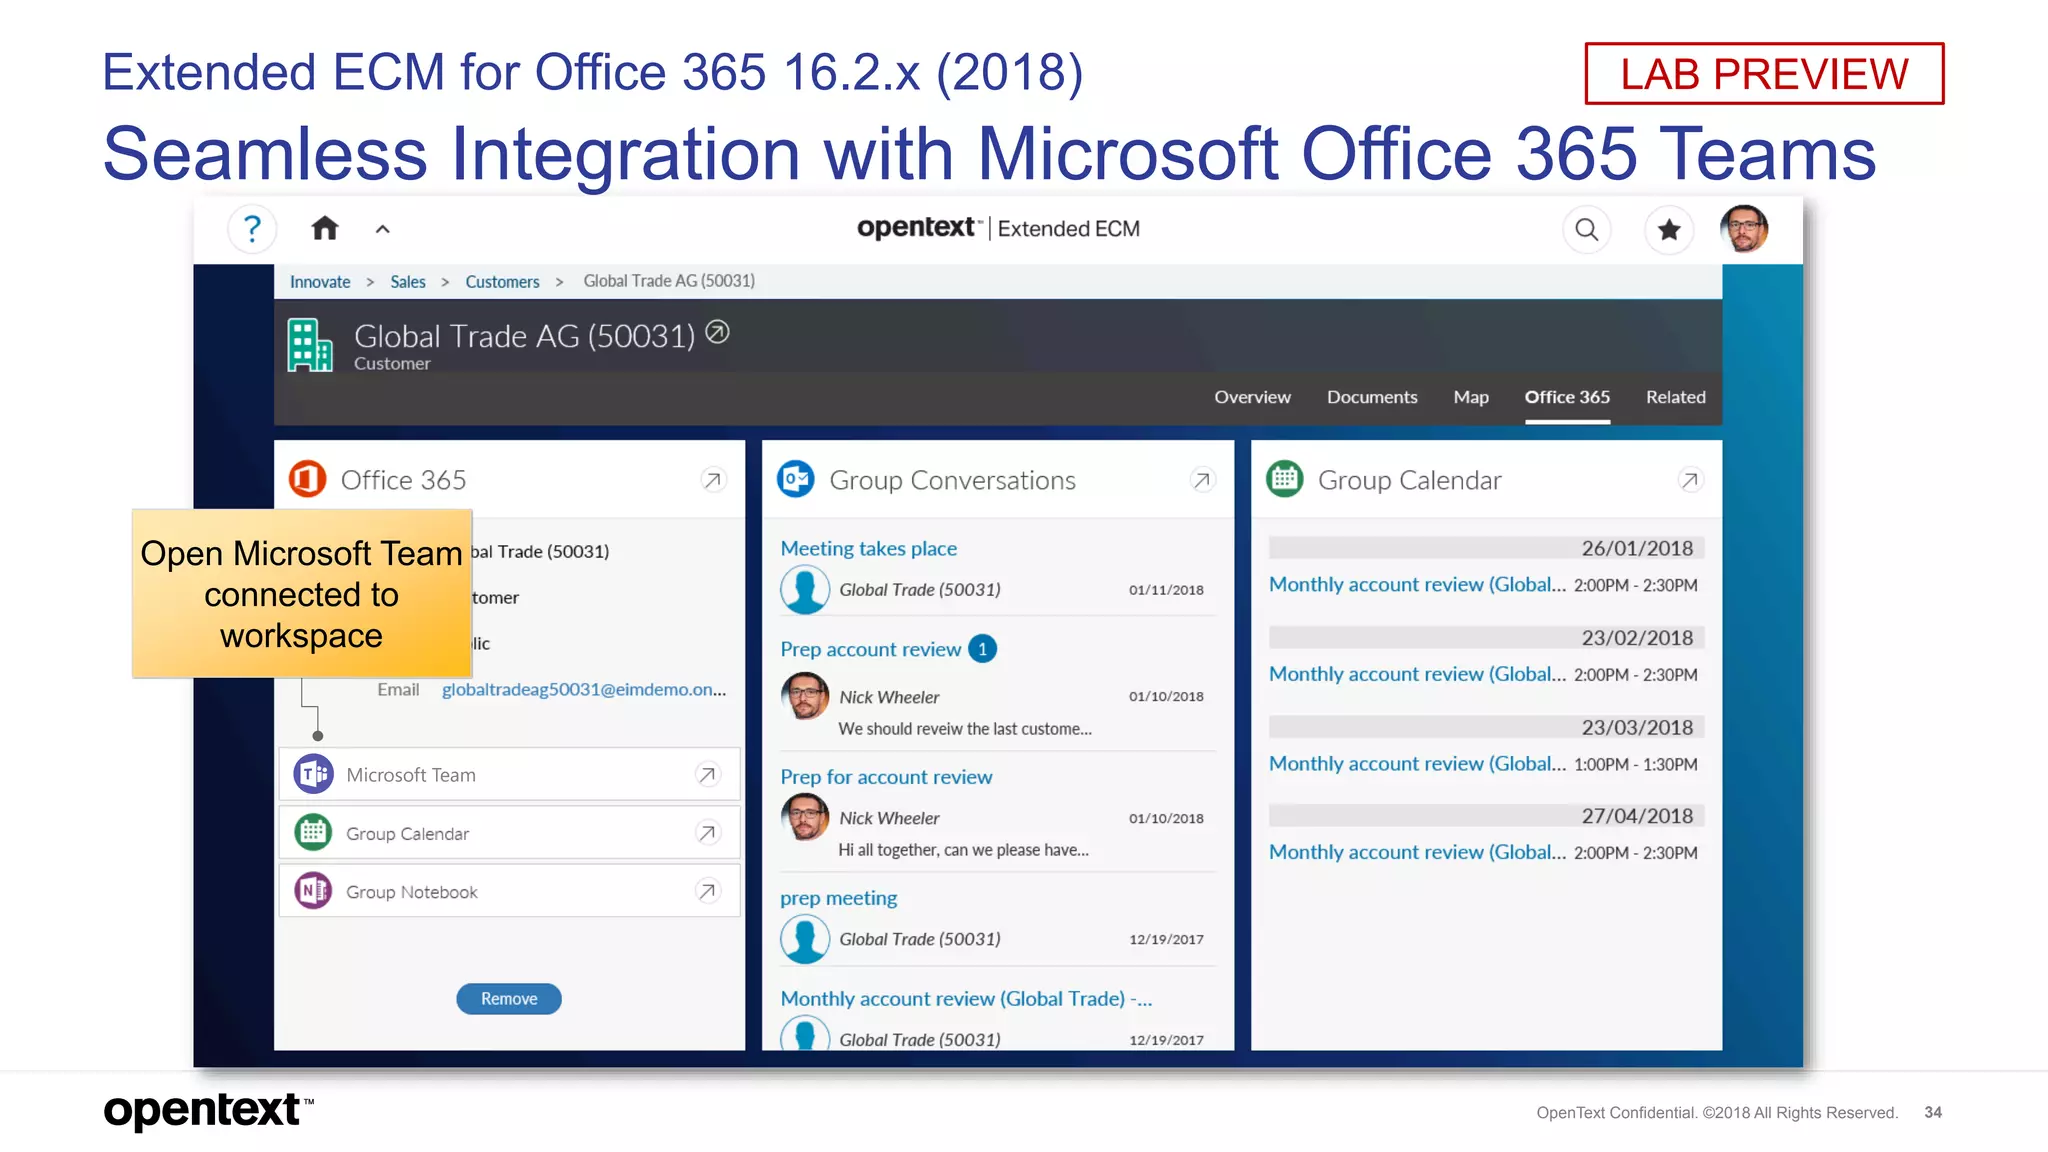Open the globaltradeag50031 email link
2048x1152 pixels.
pos(584,689)
